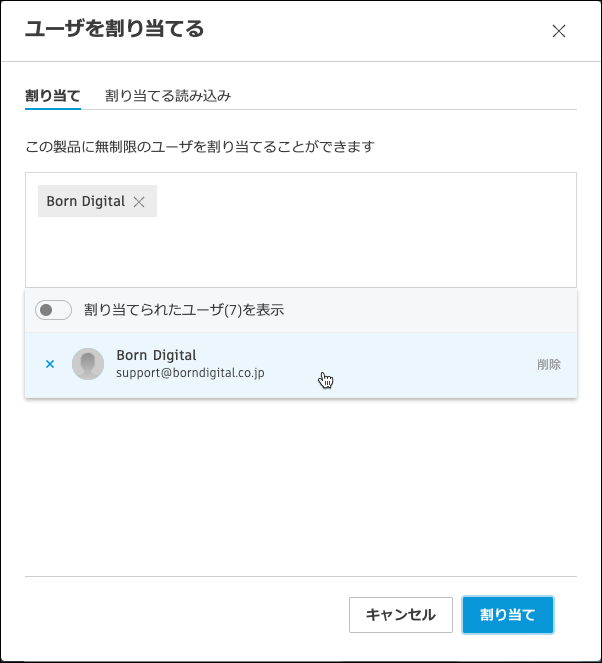Click the description text about 無制限のユーザ

200,147
